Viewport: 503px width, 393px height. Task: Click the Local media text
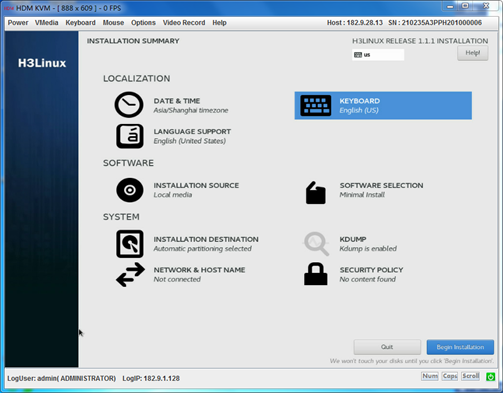173,195
